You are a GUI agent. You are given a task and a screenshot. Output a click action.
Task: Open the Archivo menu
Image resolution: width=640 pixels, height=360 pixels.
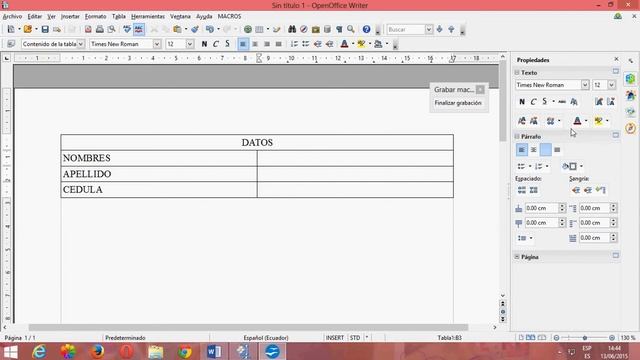[12, 16]
